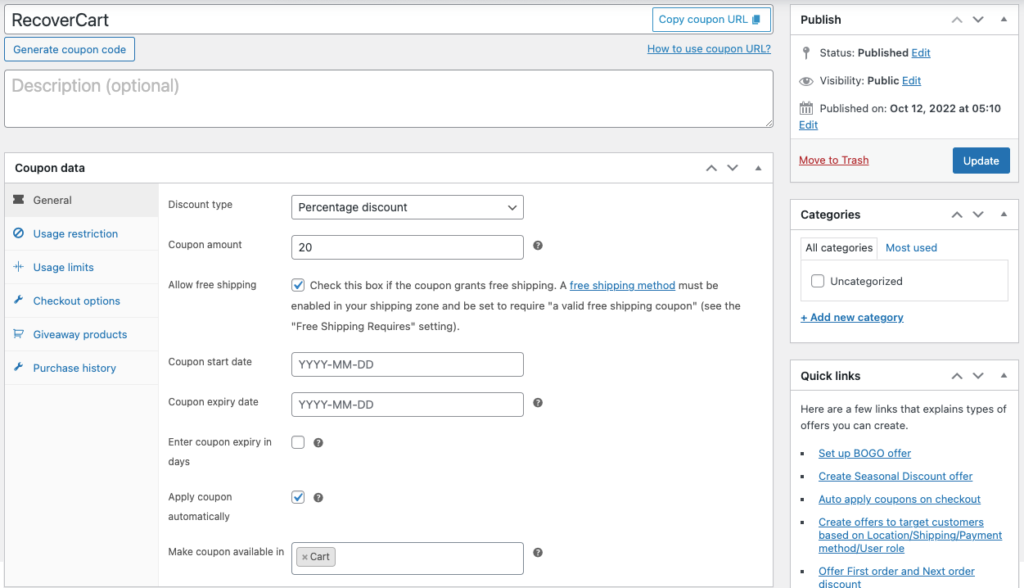Click Move to Trash link

[833, 160]
